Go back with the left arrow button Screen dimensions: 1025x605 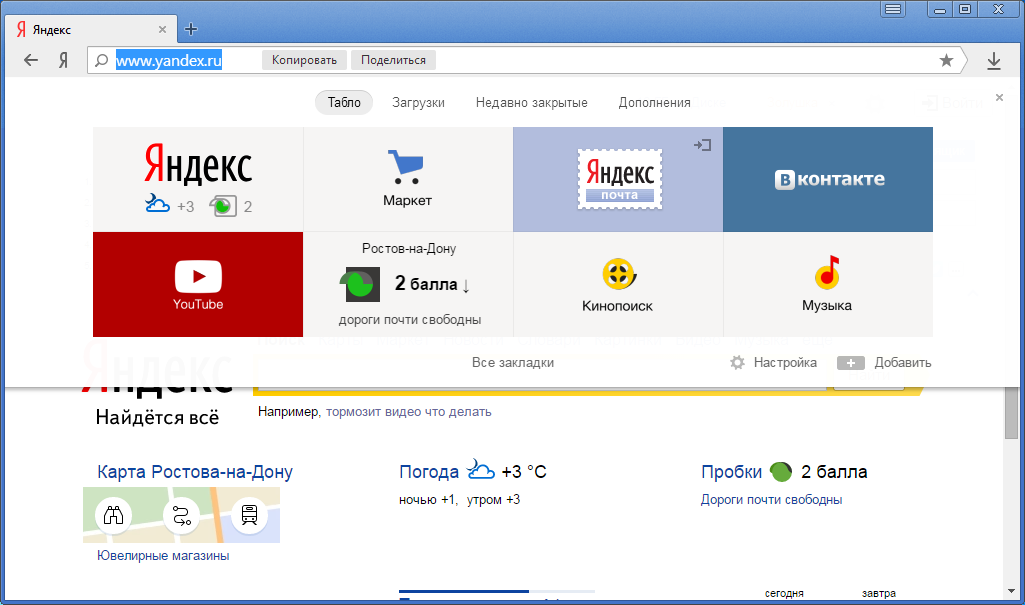coord(31,61)
